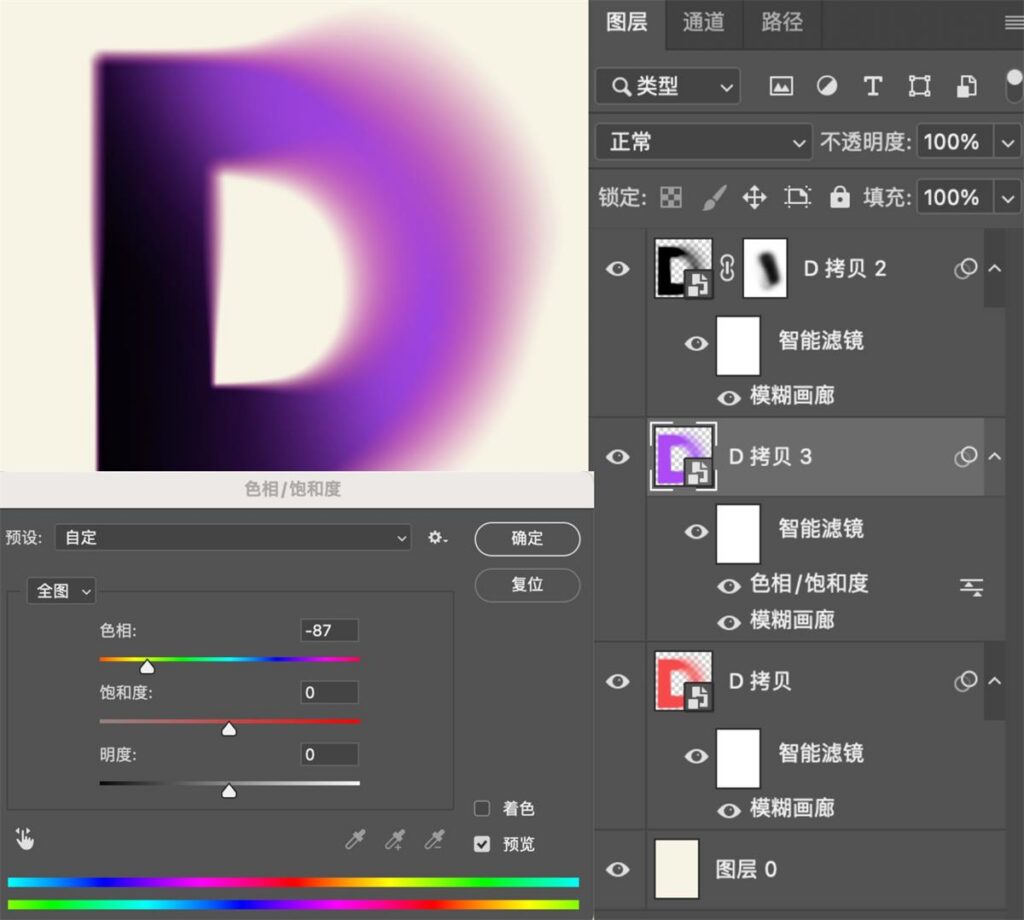
Task: Open the 填充 fill slider arrow
Action: pyautogui.click(x=1008, y=197)
